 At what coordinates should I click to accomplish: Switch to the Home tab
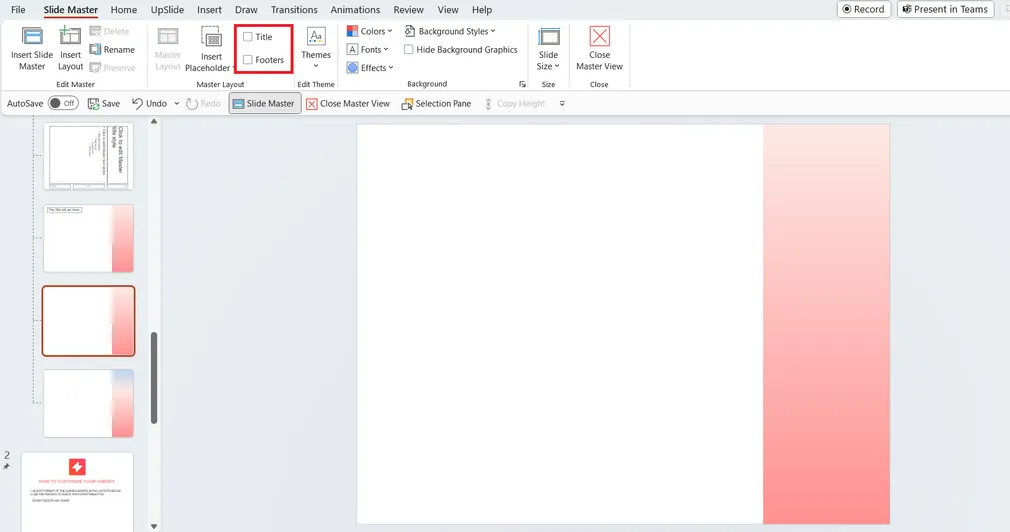tap(124, 10)
